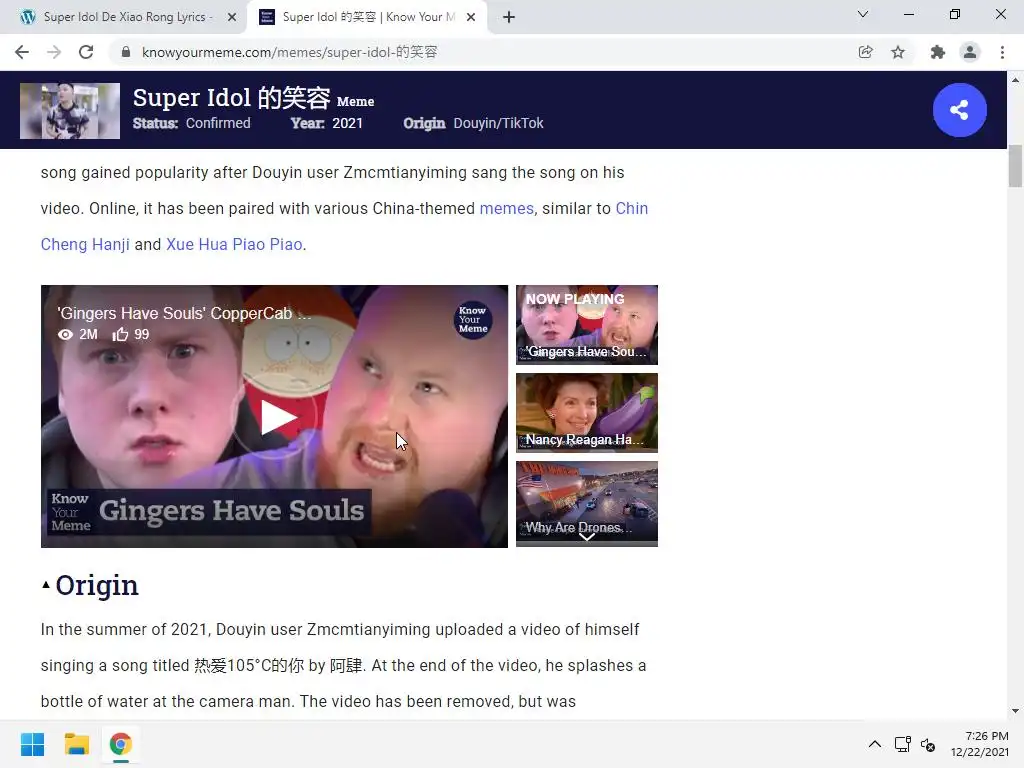Select the Why Are Drones video thumbnail

586,504
